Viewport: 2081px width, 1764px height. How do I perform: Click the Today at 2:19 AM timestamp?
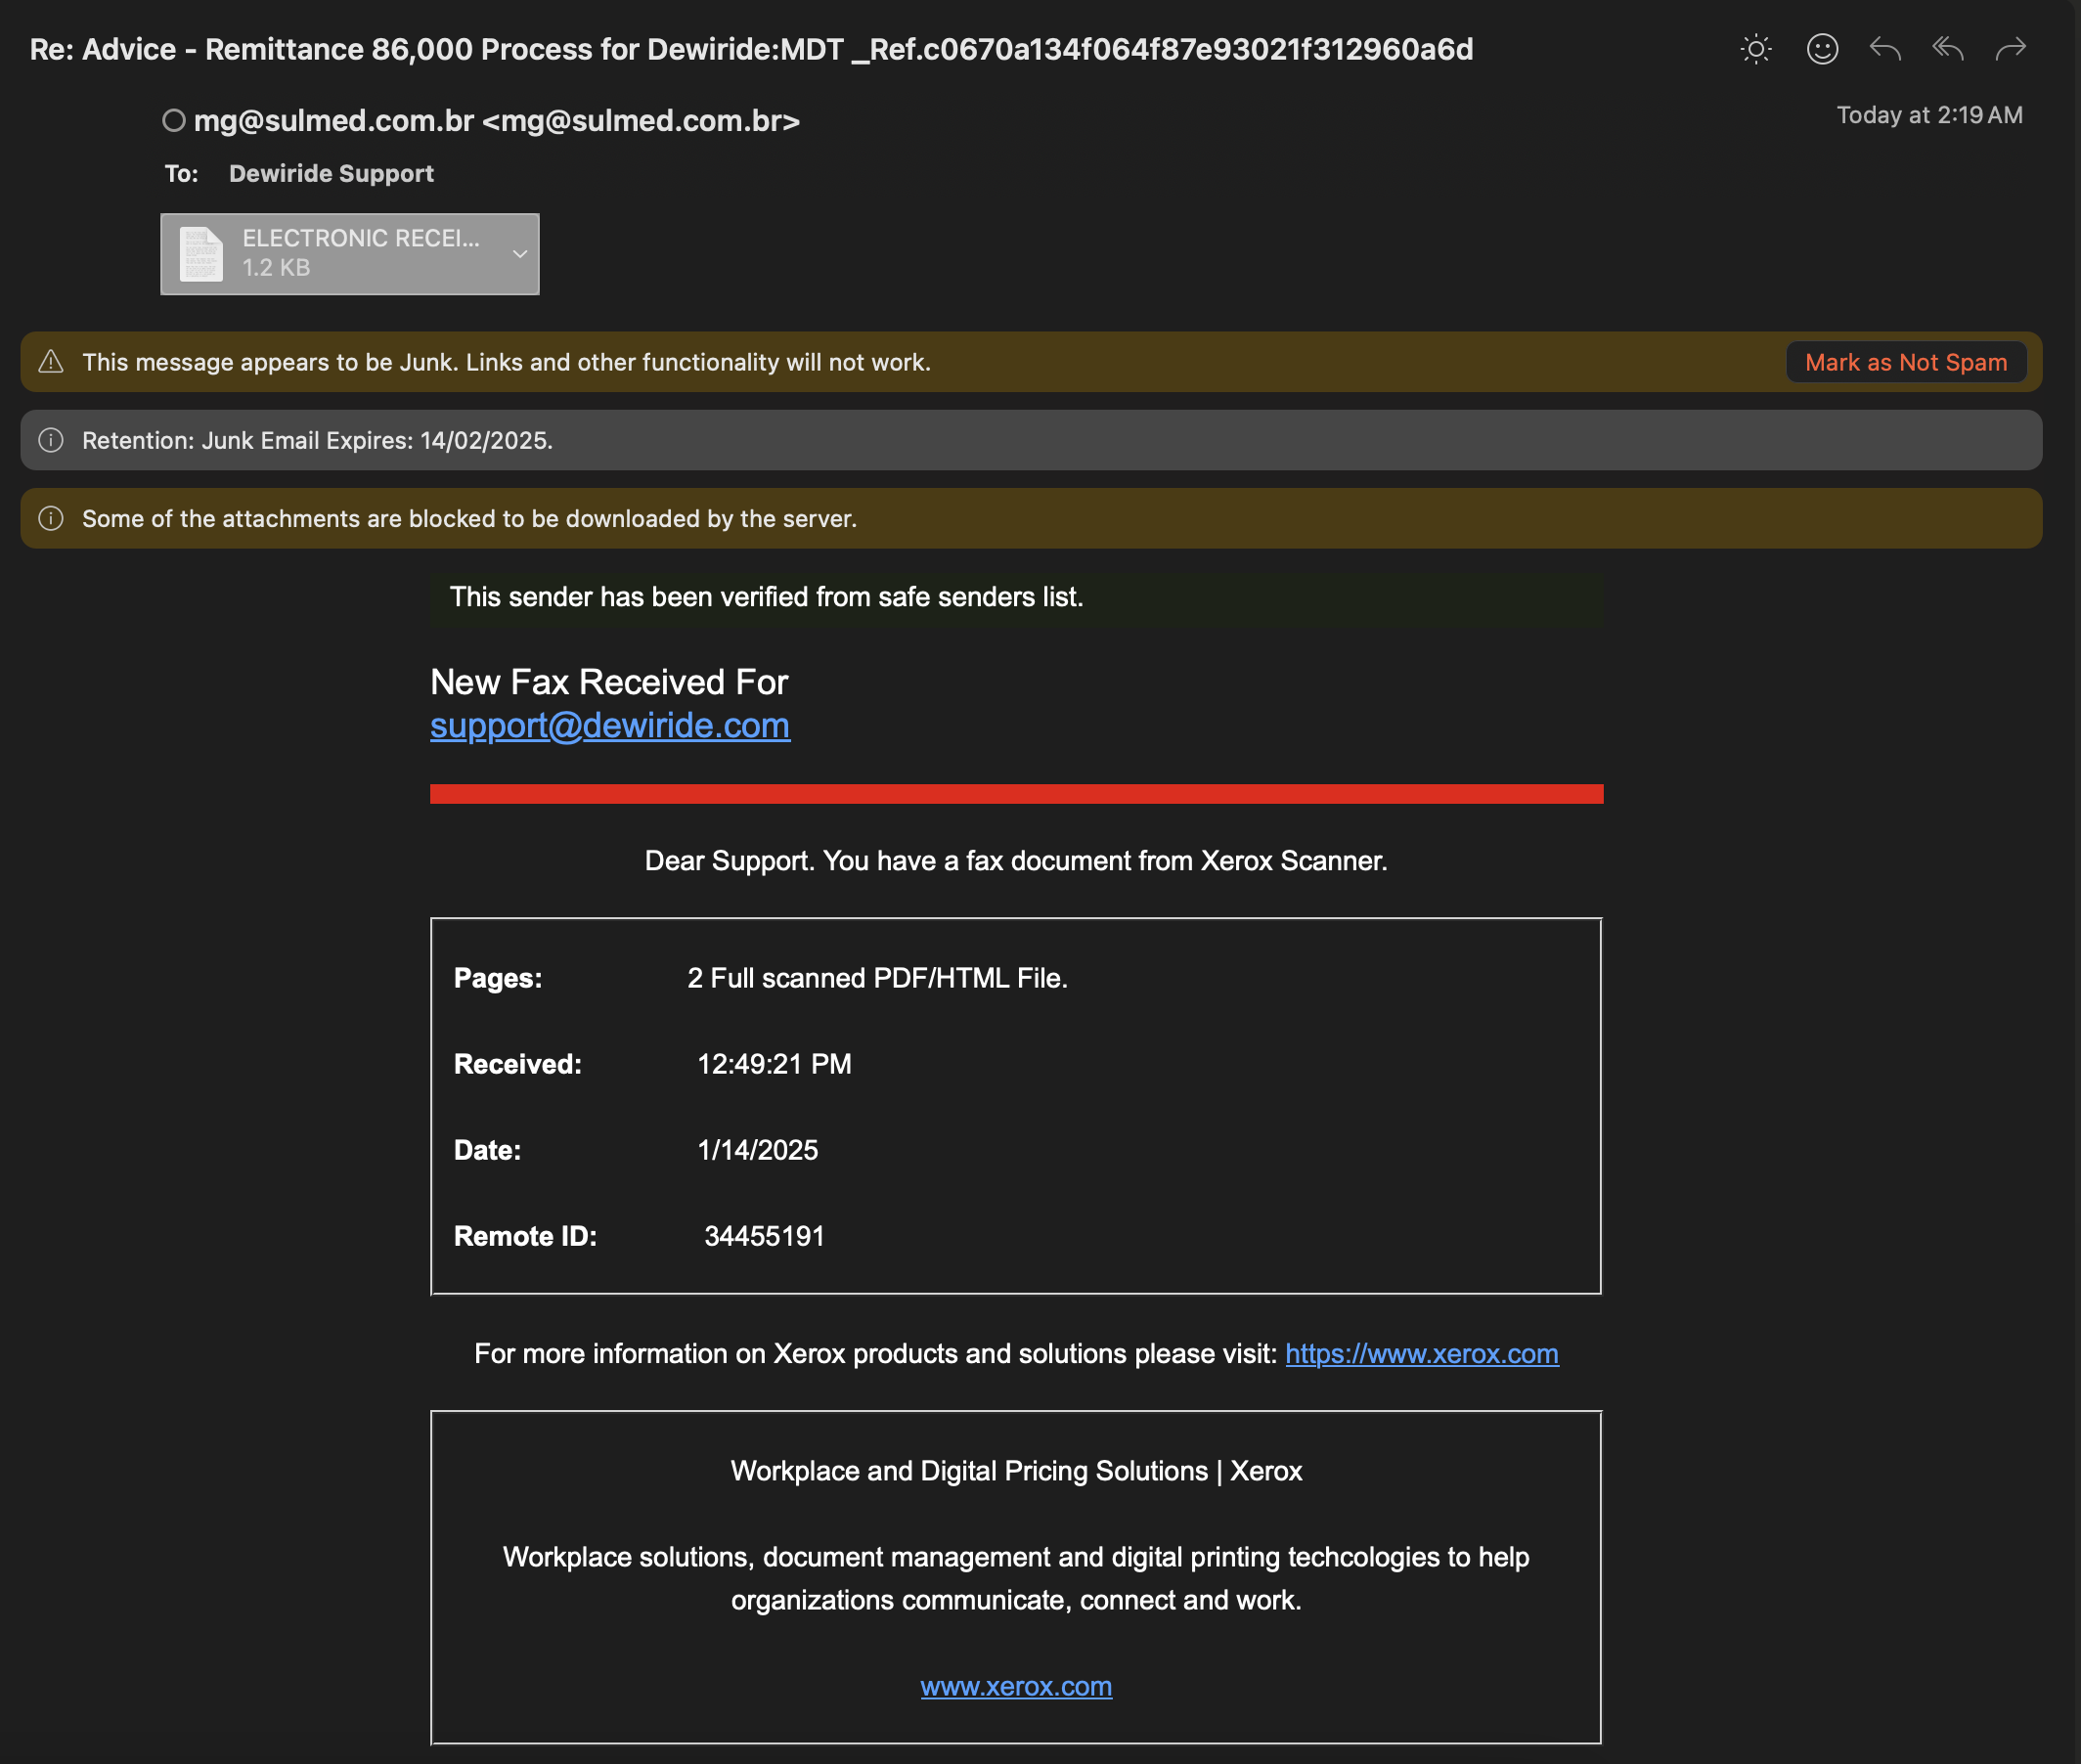[1929, 116]
